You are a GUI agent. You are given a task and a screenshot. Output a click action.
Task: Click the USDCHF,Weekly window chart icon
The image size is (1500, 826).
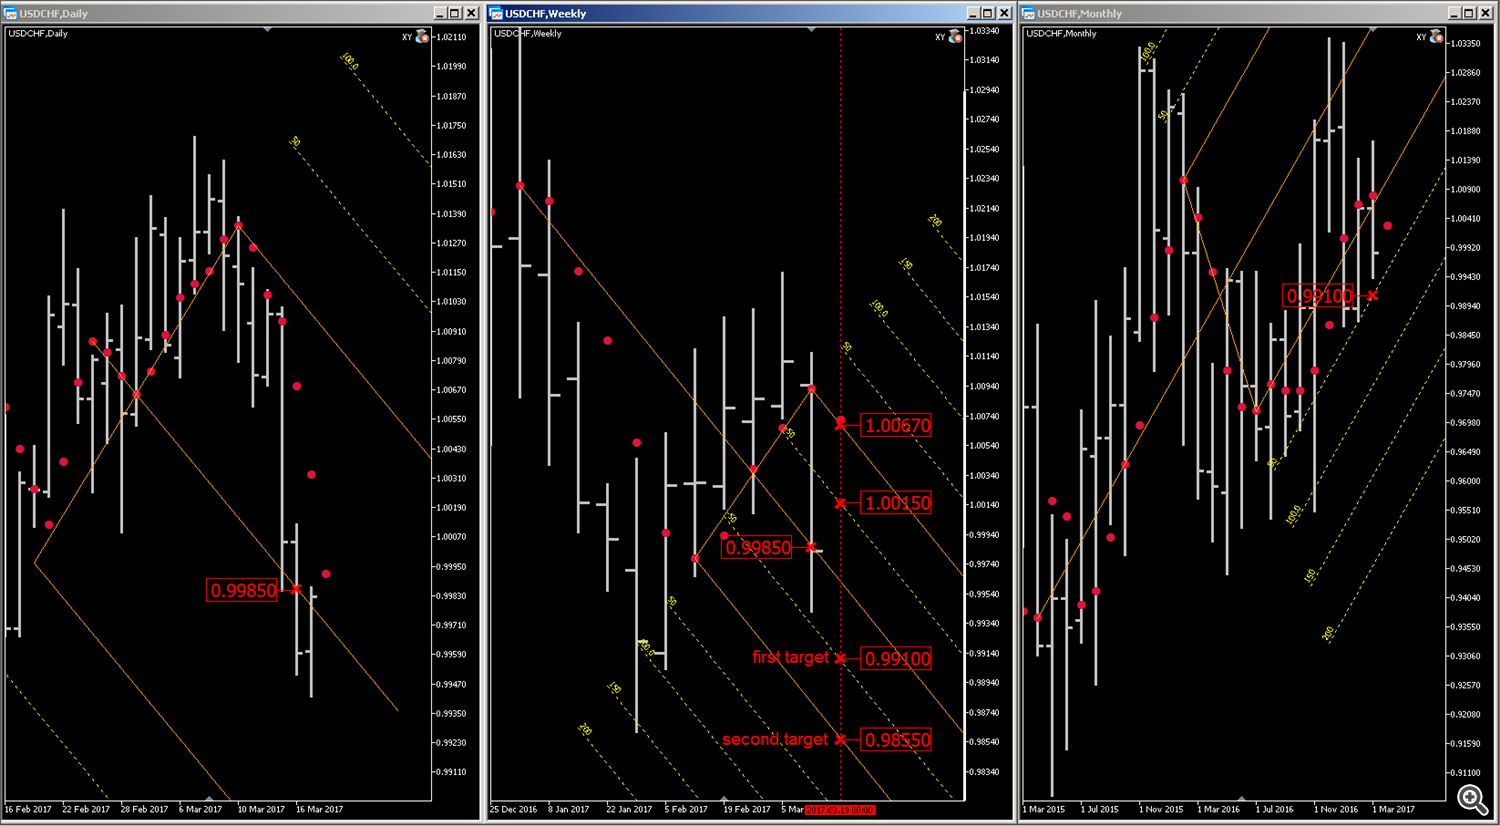(x=495, y=14)
